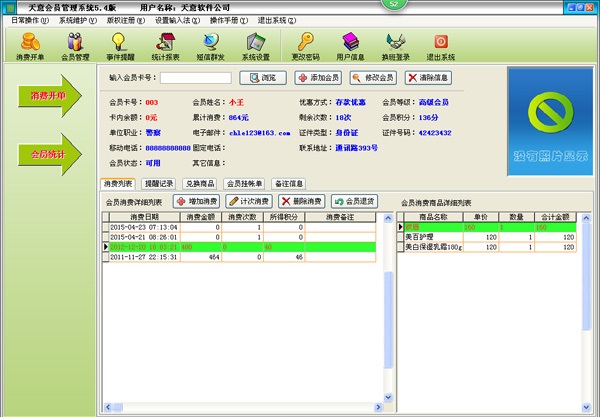The width and height of the screenshot is (600, 417).
Task: Click 消费日期 column header
Action: pos(144,217)
